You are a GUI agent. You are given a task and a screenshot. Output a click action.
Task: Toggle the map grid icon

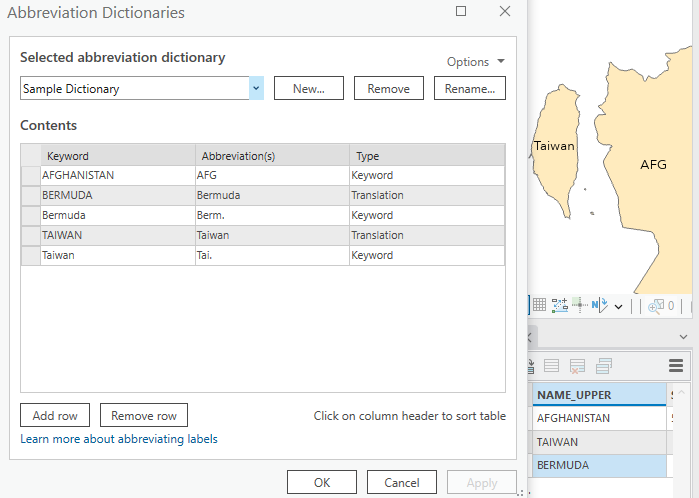pyautogui.click(x=539, y=305)
